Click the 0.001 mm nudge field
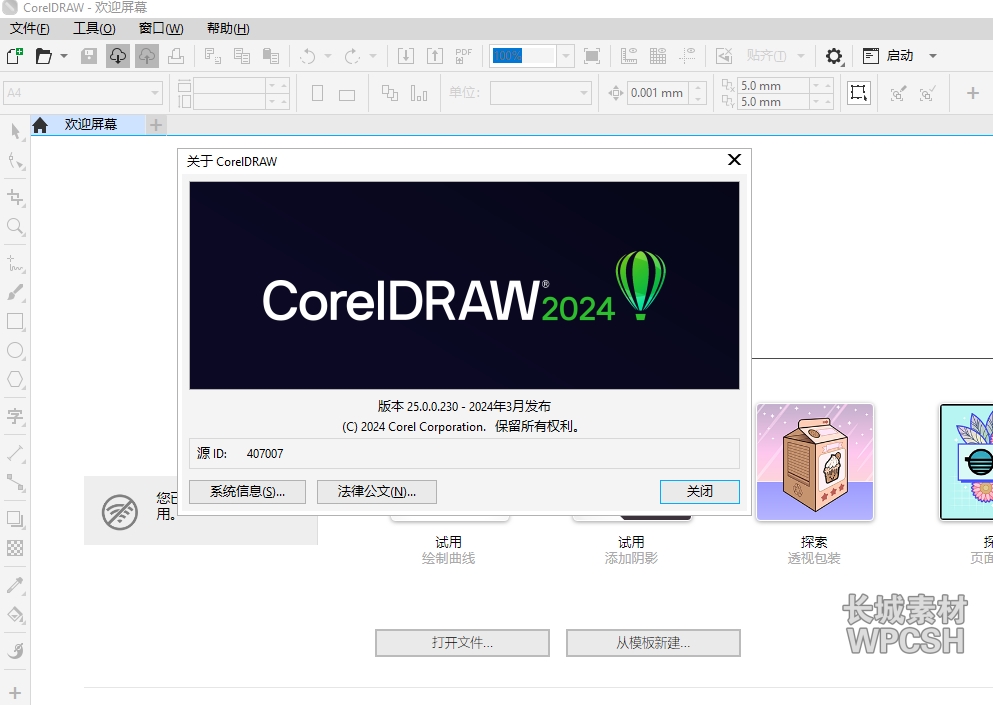993x705 pixels. (x=657, y=93)
